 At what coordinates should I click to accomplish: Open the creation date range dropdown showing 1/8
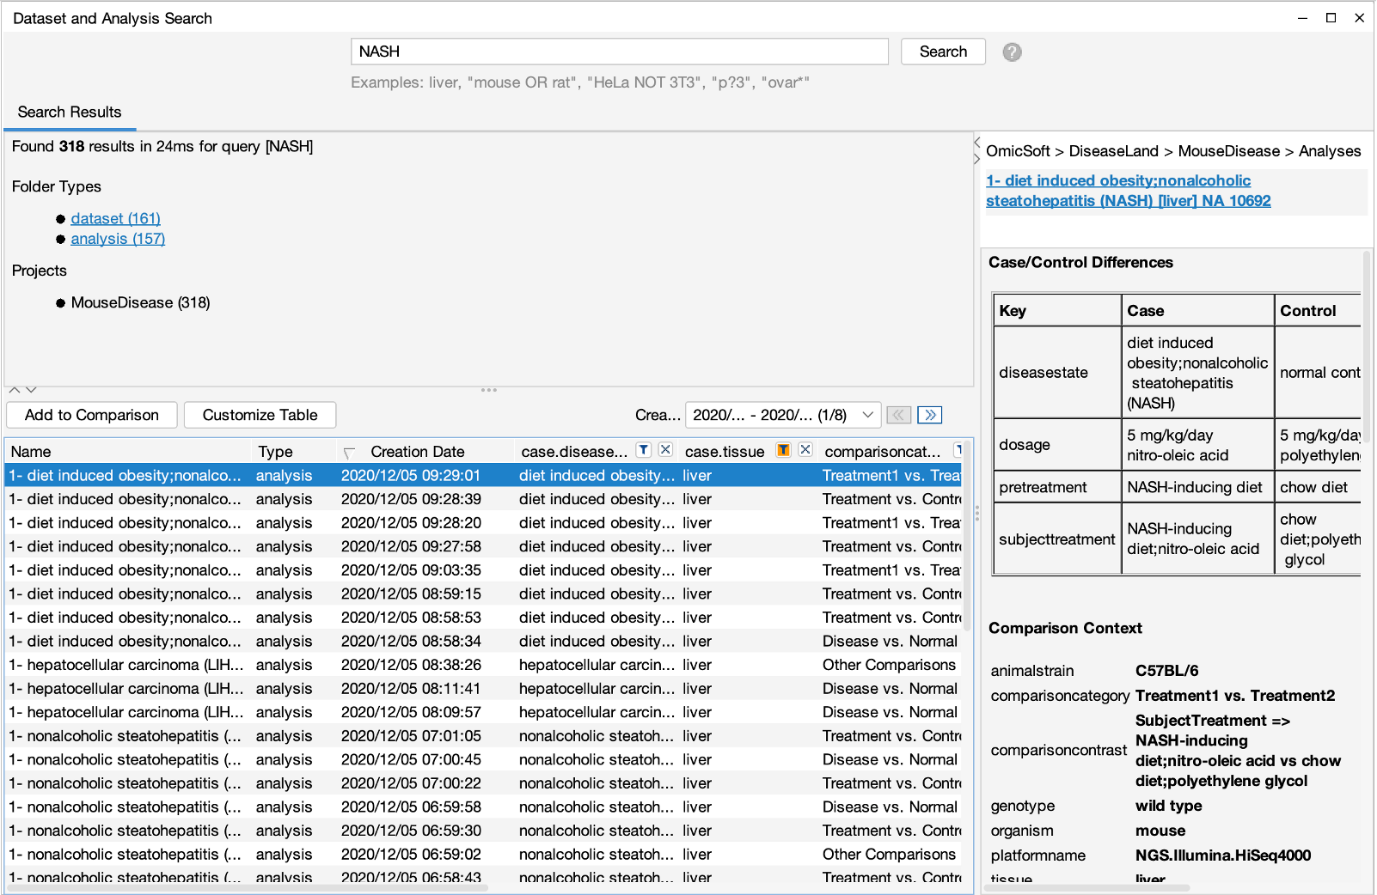coord(783,415)
